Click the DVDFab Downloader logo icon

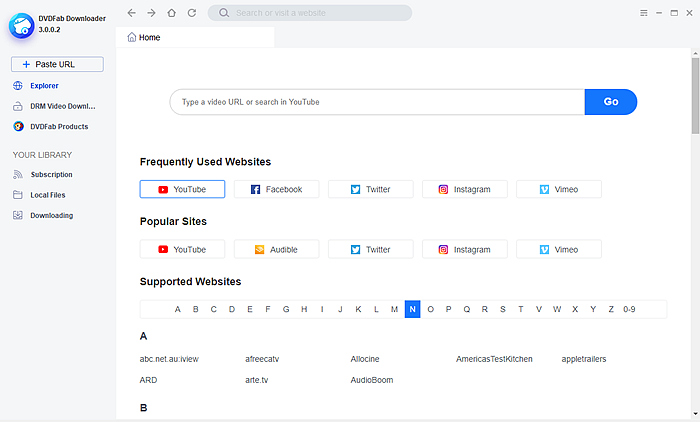21,26
